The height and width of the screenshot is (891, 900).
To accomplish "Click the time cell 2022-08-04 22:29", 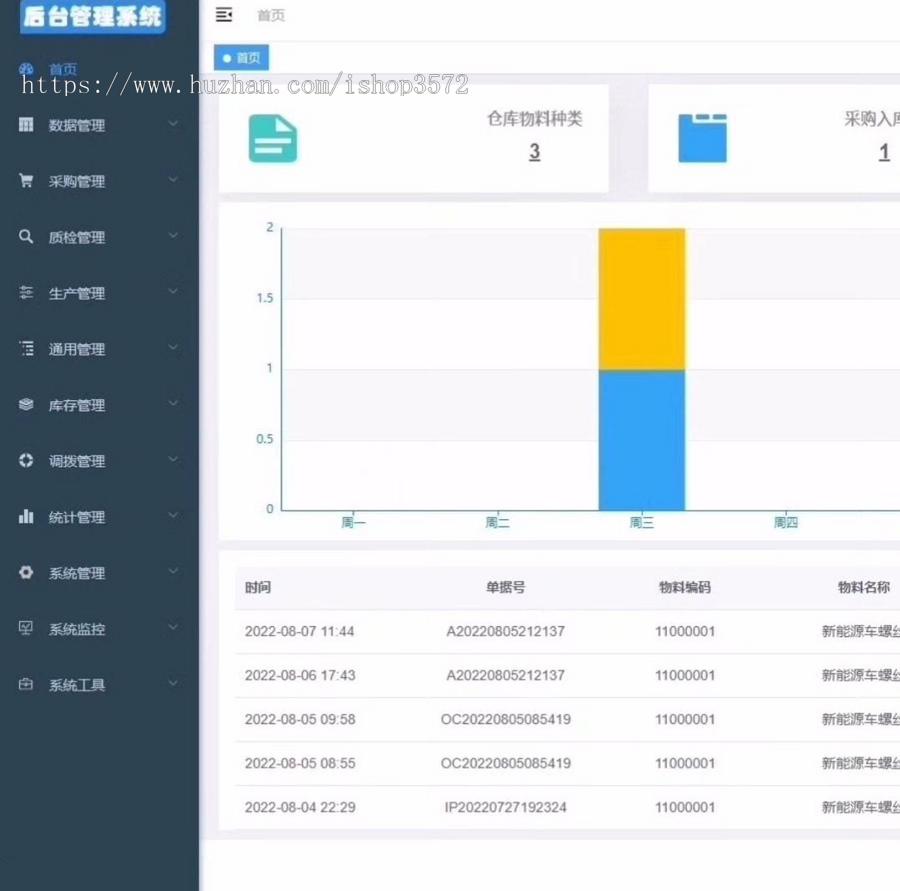I will tap(300, 807).
